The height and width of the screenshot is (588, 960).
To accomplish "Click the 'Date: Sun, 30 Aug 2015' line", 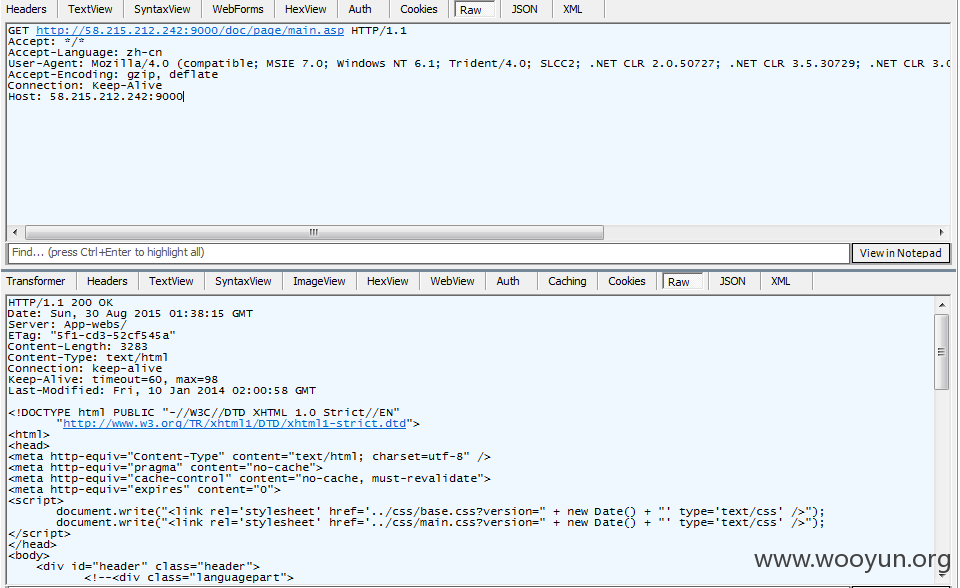I will (x=130, y=314).
